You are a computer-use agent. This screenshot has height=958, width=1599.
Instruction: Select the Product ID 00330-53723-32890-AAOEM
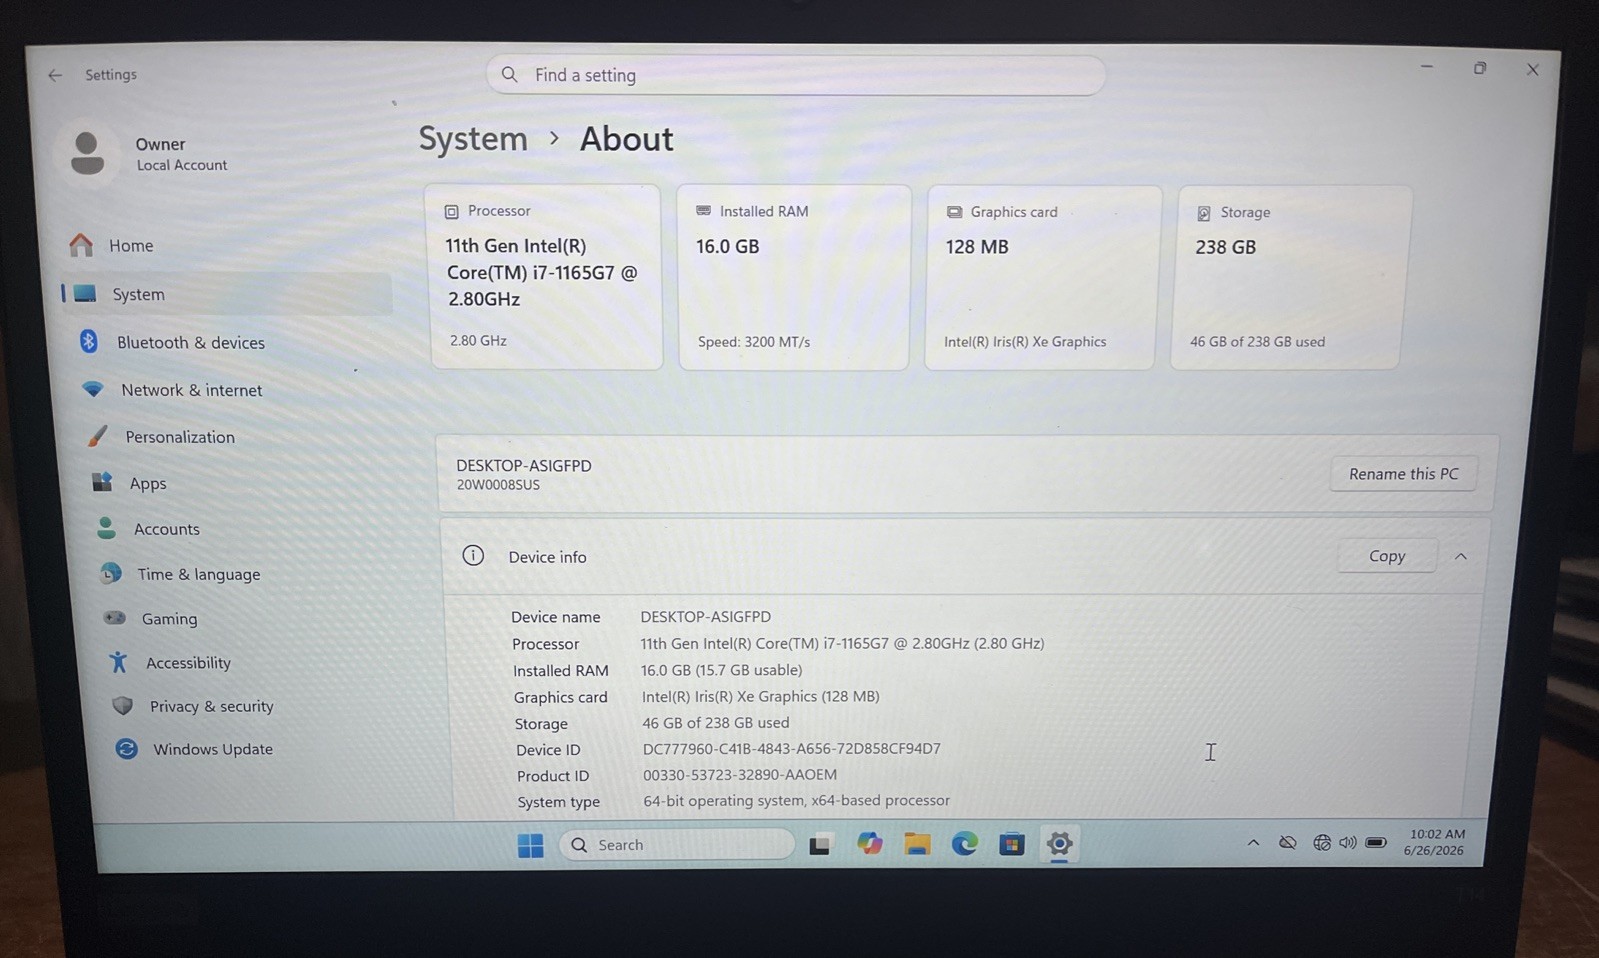(x=740, y=774)
